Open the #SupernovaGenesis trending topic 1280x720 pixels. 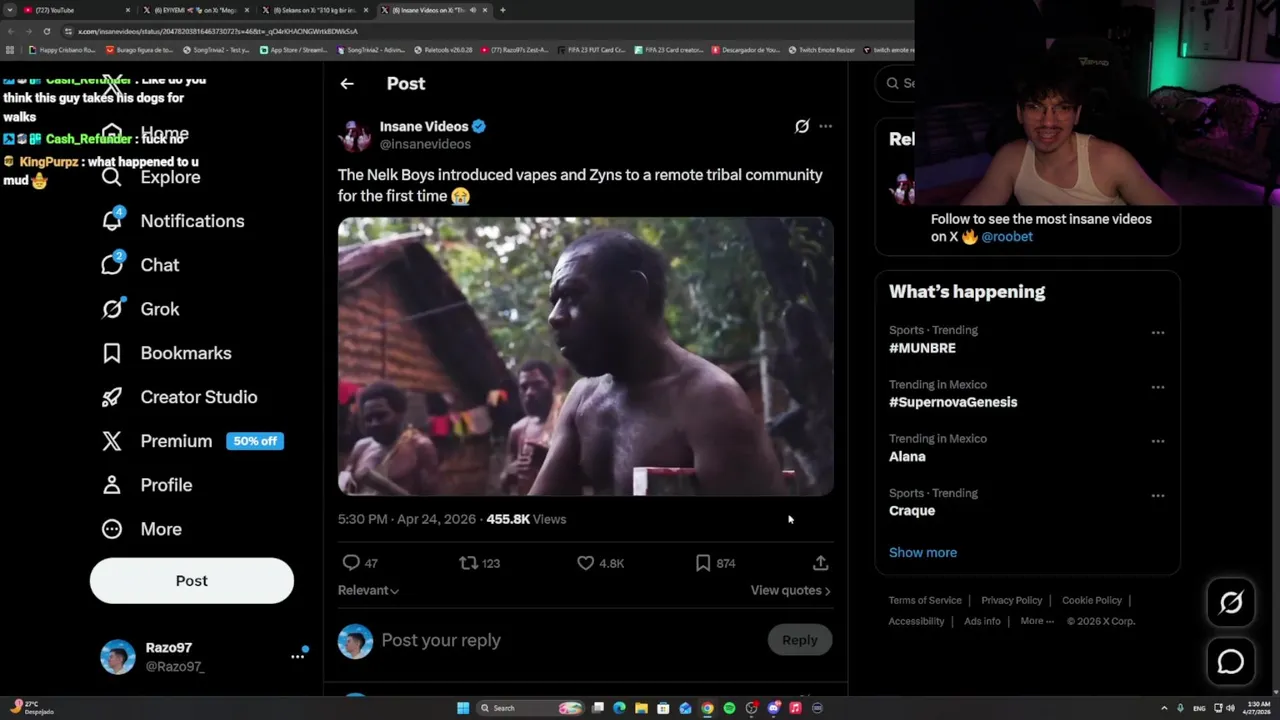pos(953,402)
